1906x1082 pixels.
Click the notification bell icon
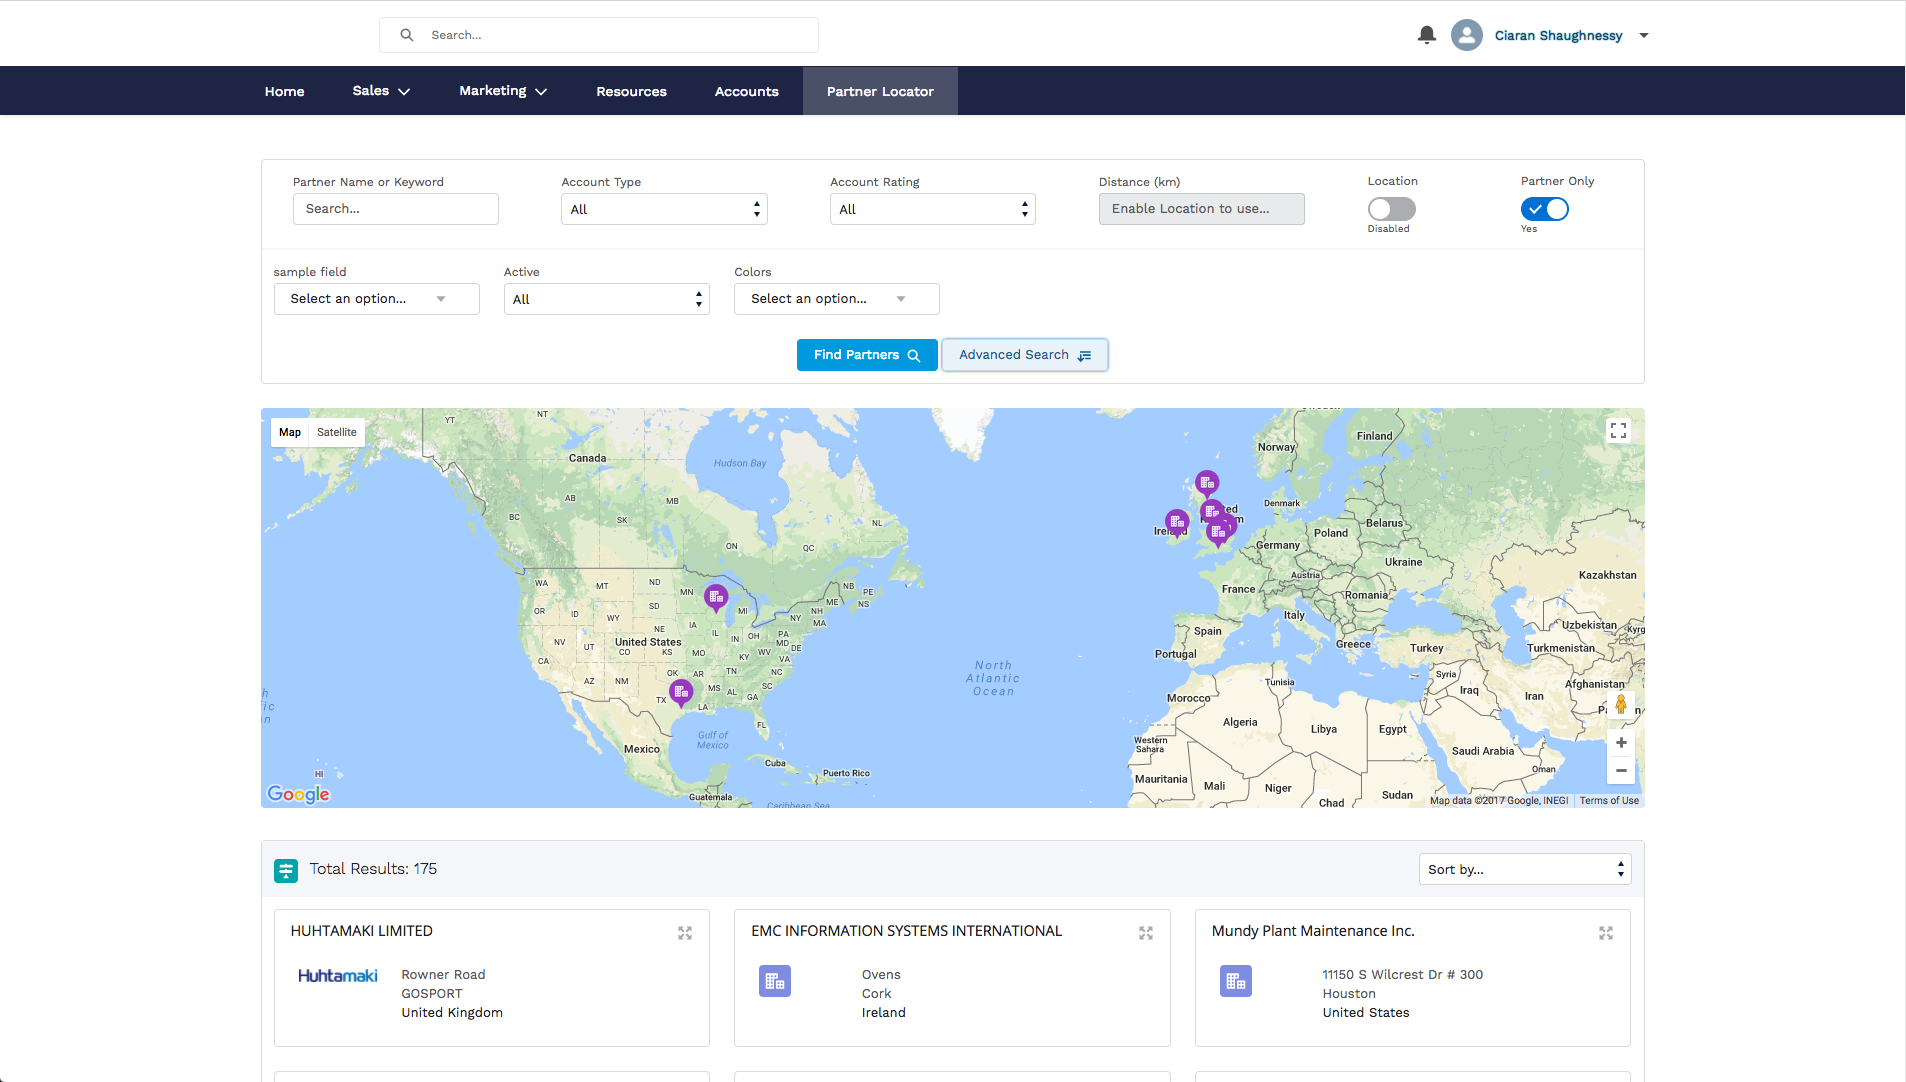pos(1427,35)
